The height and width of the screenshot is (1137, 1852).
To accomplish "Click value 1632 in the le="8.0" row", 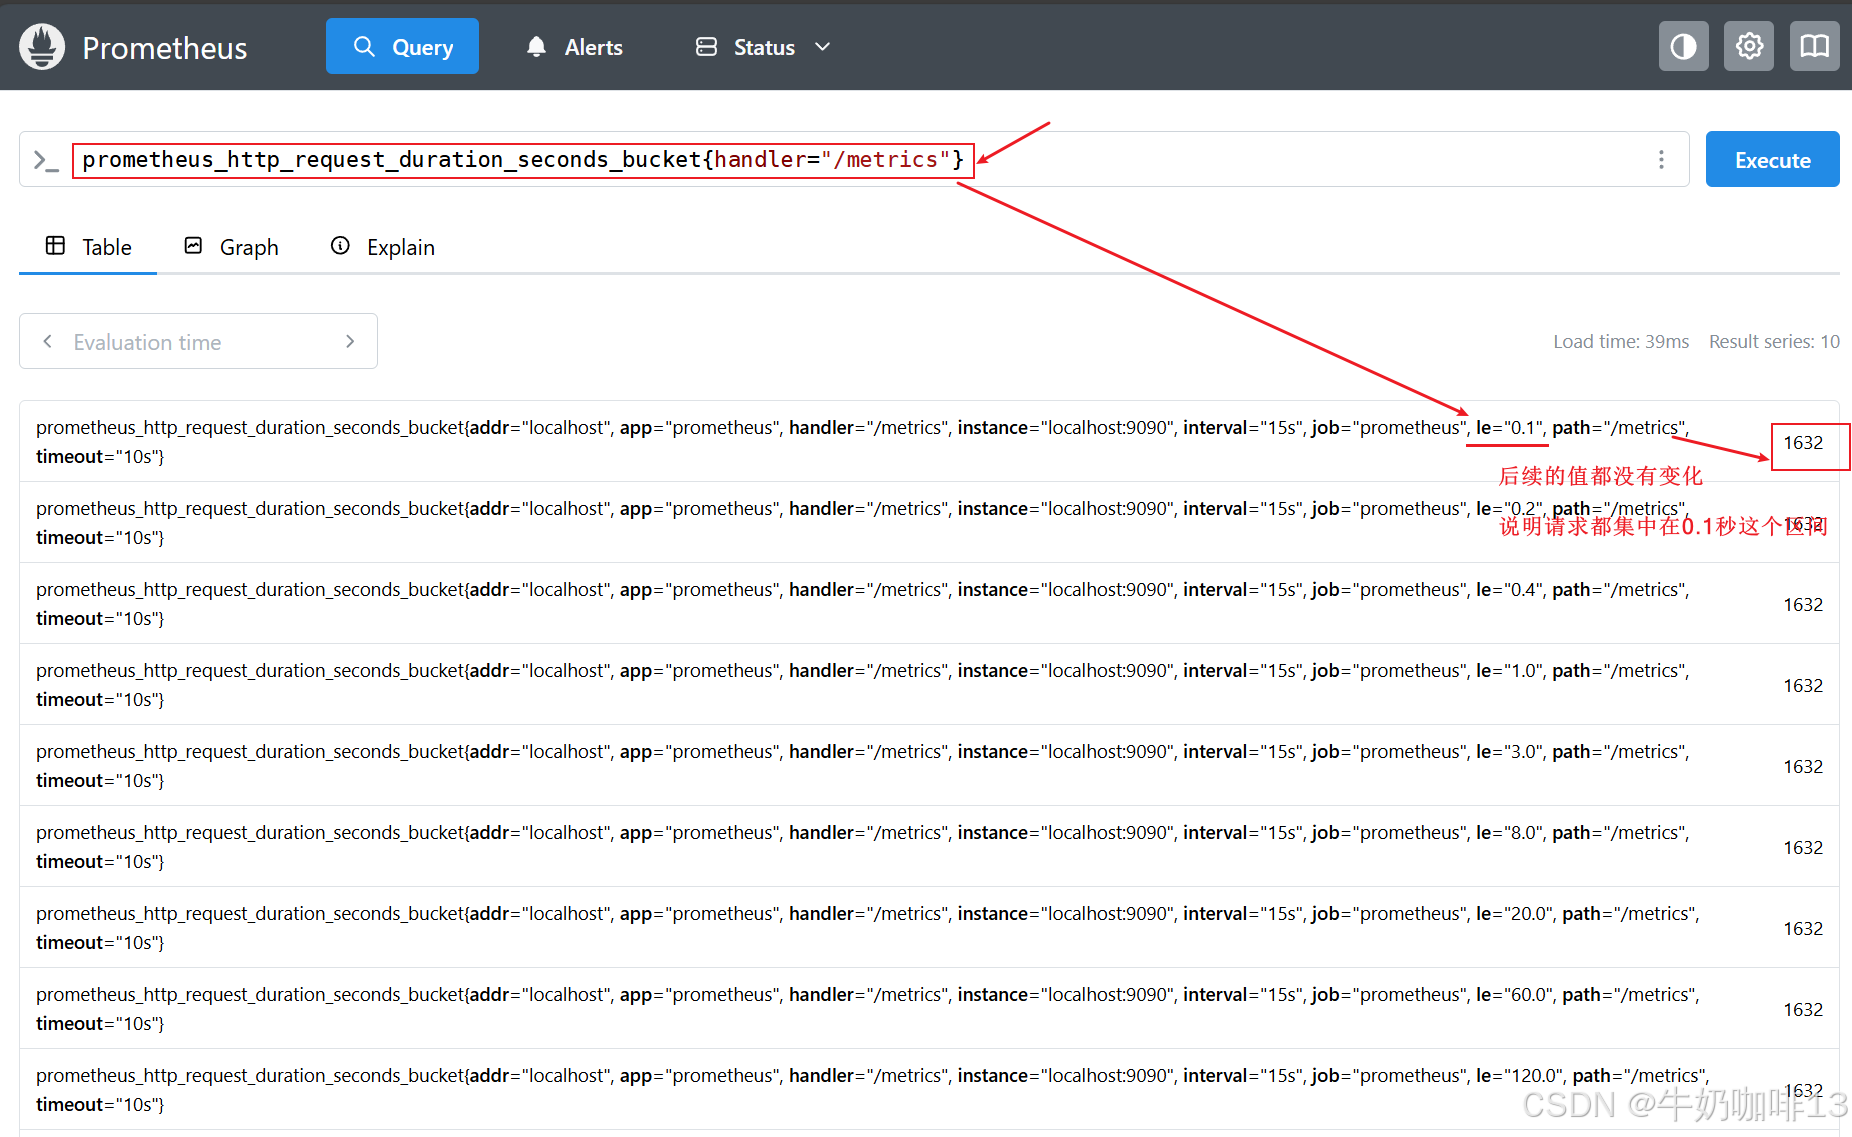I will click(x=1803, y=848).
